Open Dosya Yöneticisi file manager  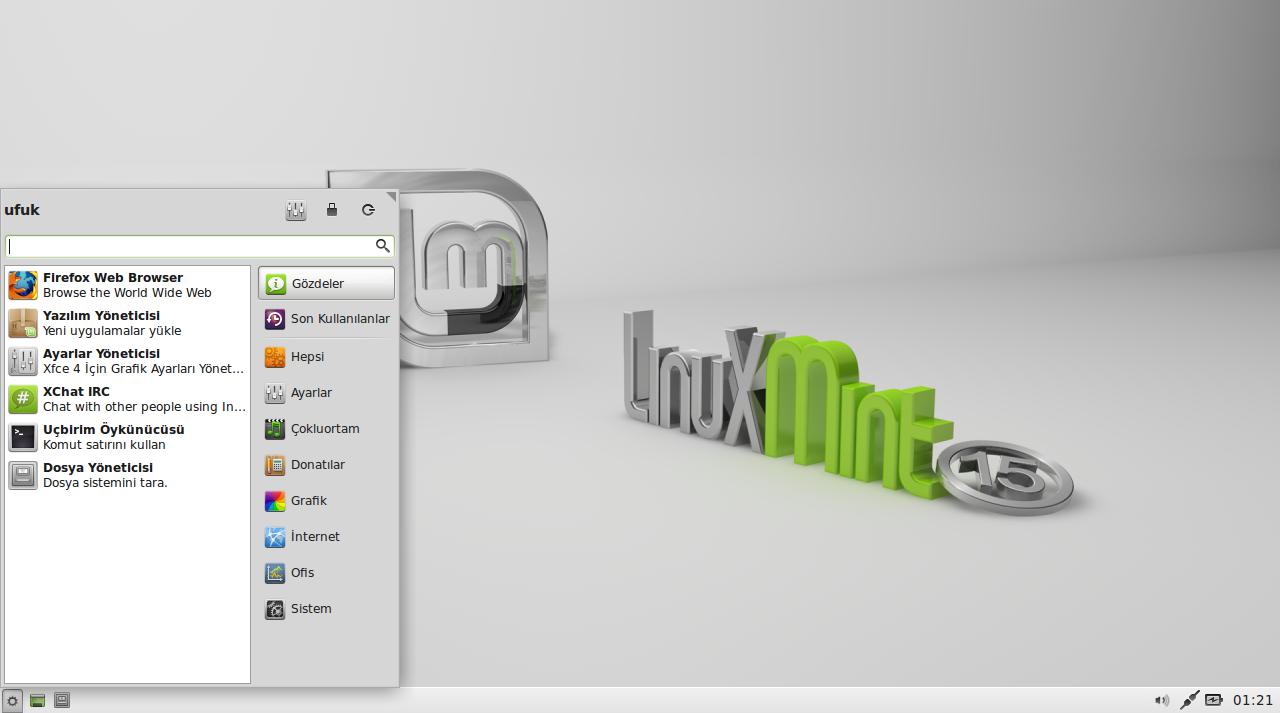(x=100, y=474)
